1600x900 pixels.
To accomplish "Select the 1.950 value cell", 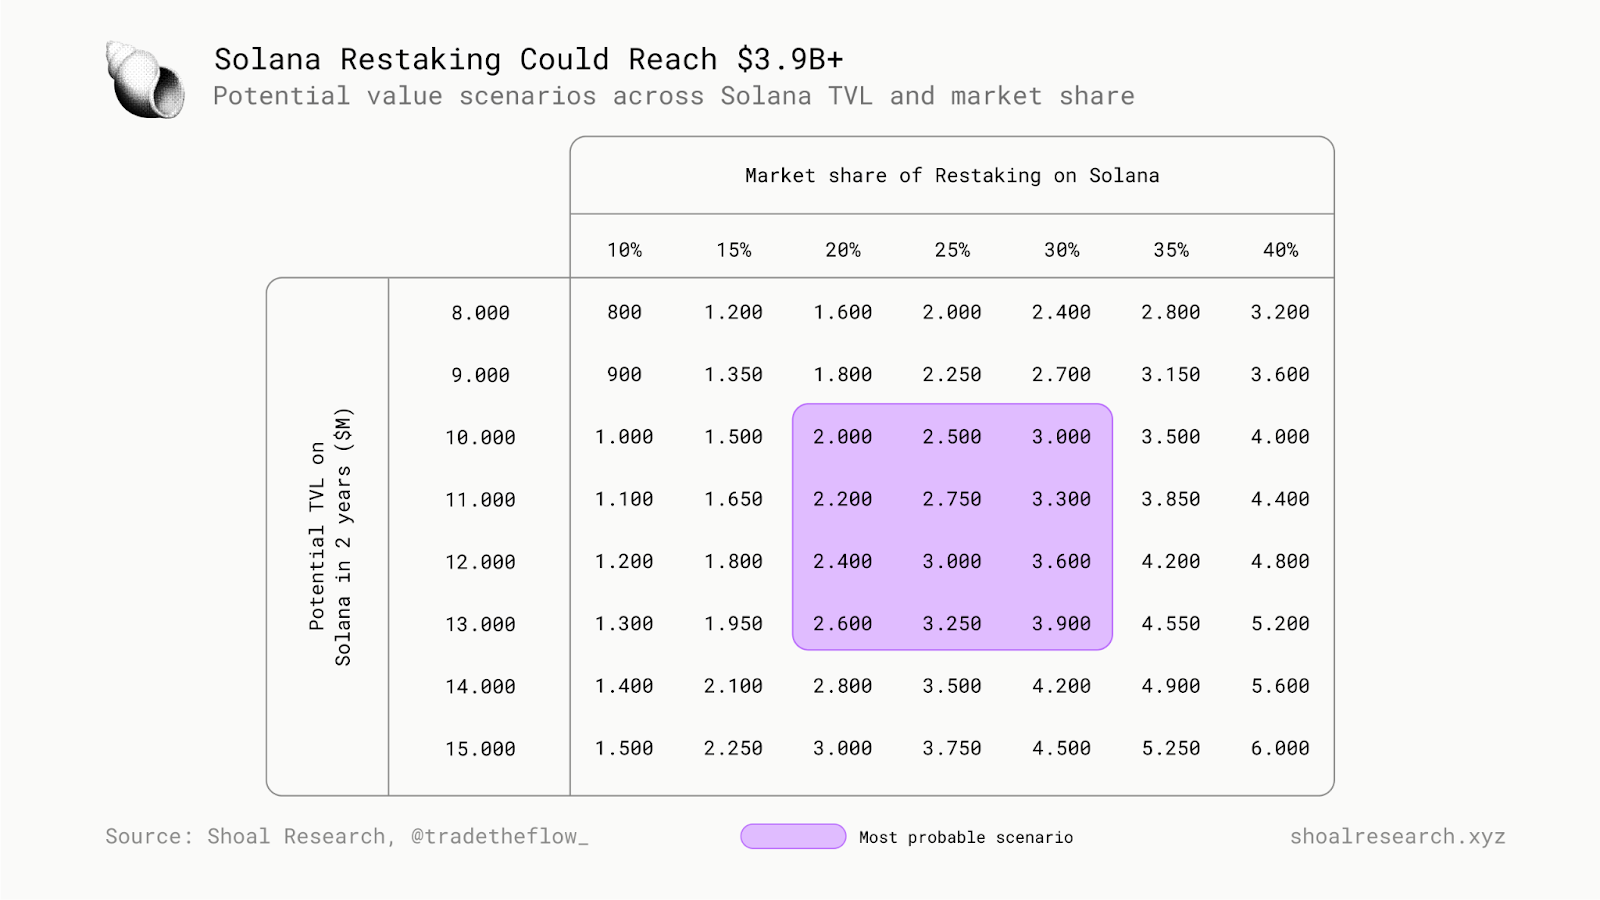I will [733, 624].
